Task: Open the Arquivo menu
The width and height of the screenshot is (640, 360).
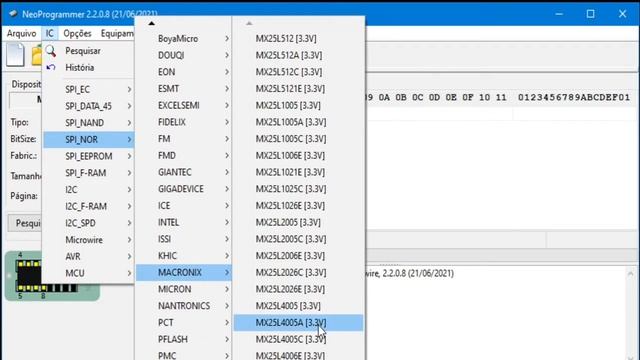Action: click(21, 33)
